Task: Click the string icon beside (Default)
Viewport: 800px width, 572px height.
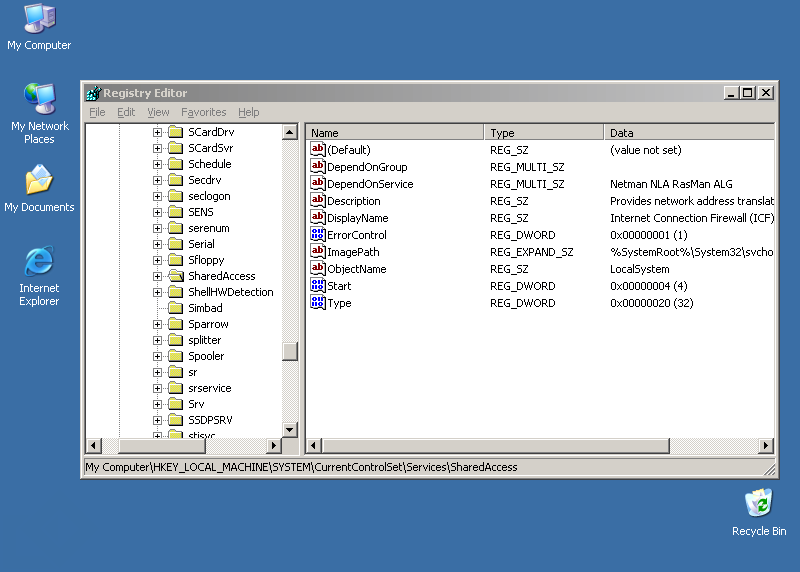Action: pyautogui.click(x=317, y=150)
